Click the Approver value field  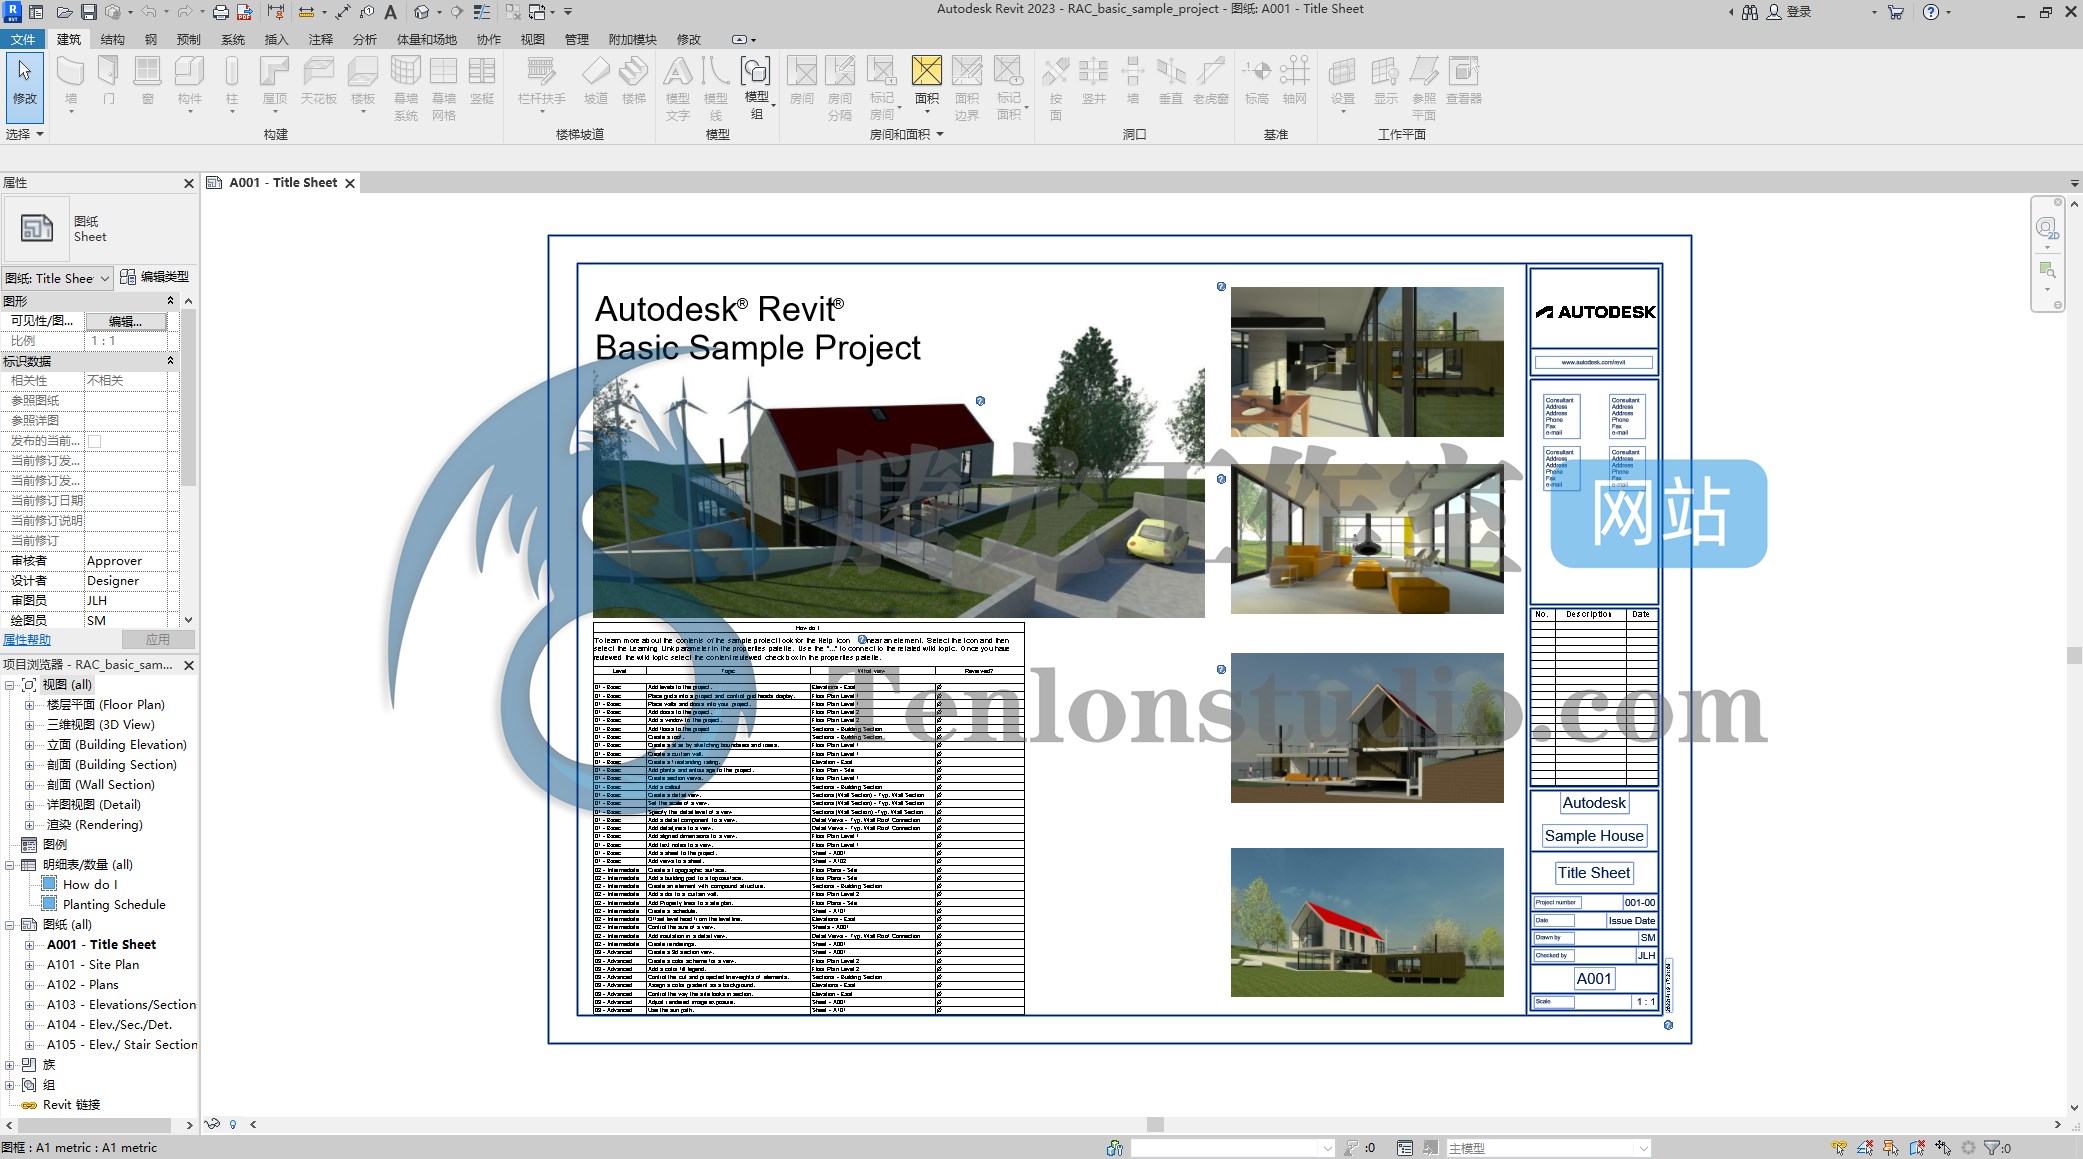pos(125,561)
